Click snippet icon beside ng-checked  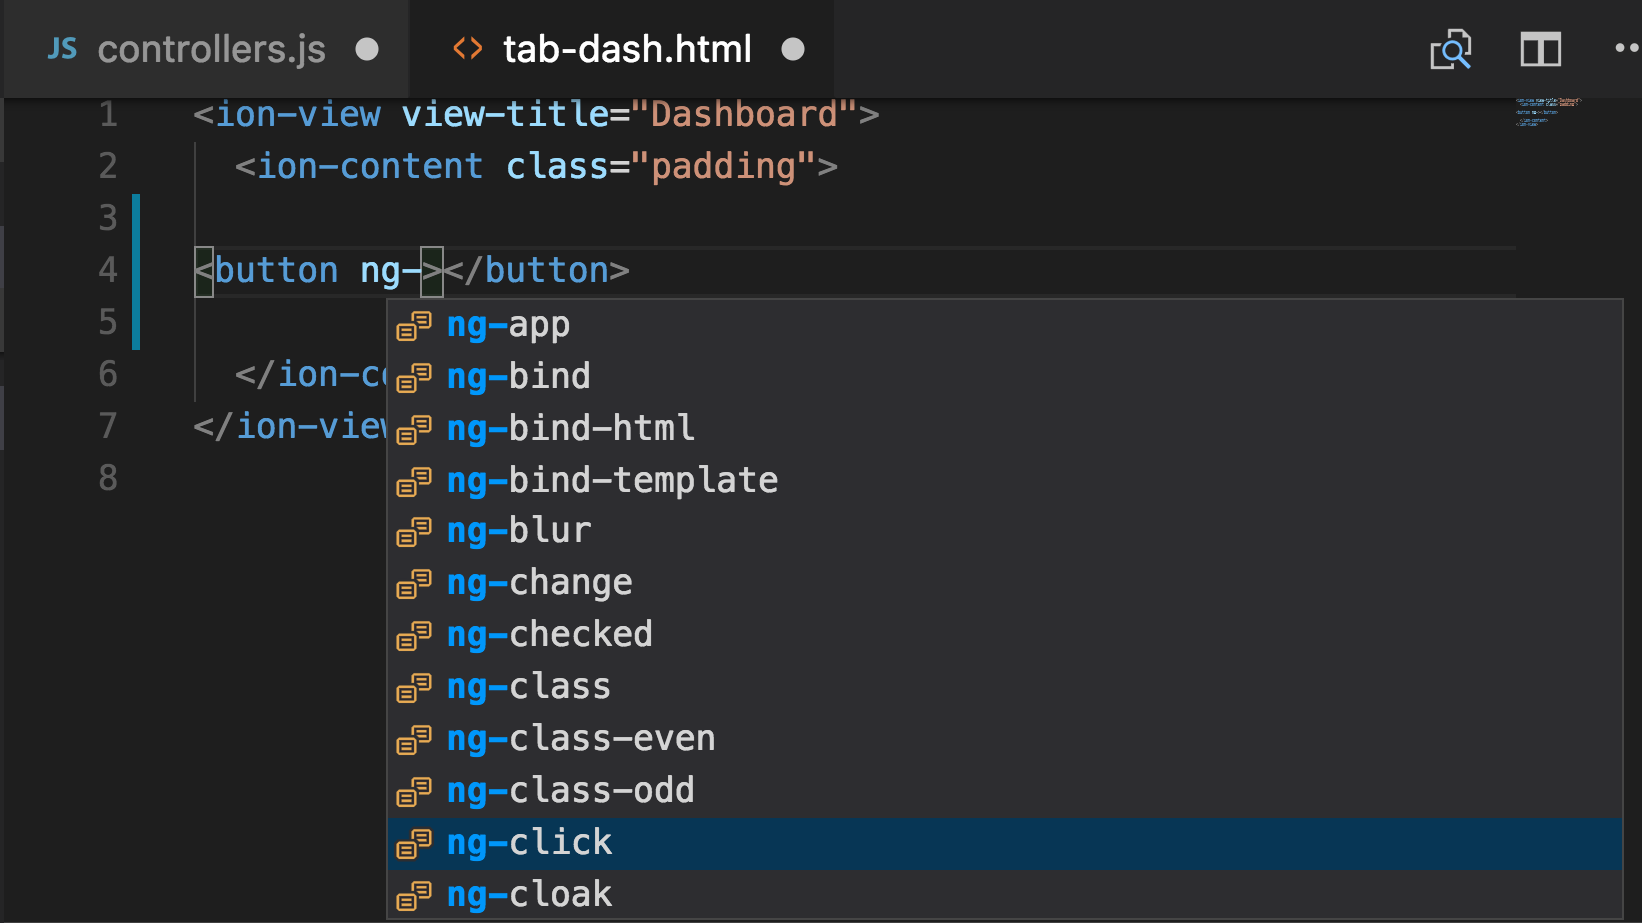pos(414,636)
